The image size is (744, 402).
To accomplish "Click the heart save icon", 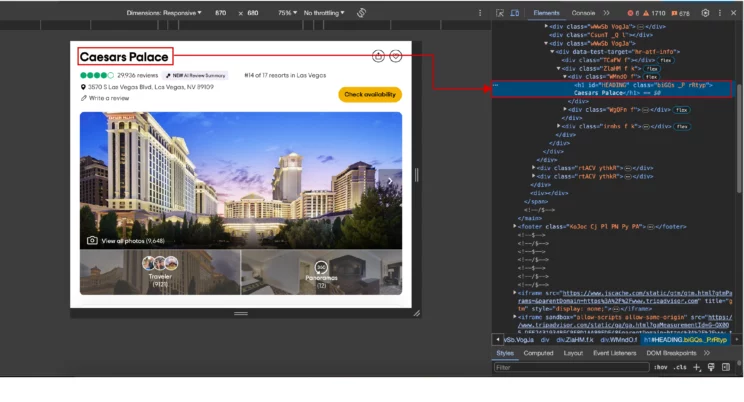I will (396, 56).
